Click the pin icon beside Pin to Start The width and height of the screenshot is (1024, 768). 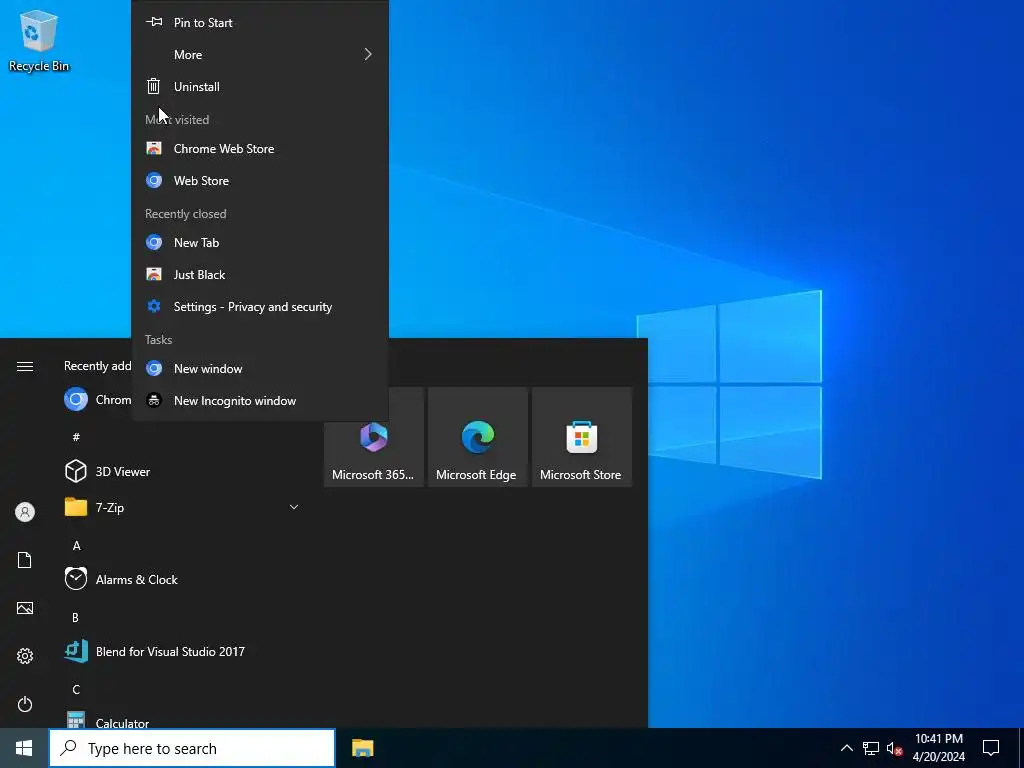click(x=153, y=22)
